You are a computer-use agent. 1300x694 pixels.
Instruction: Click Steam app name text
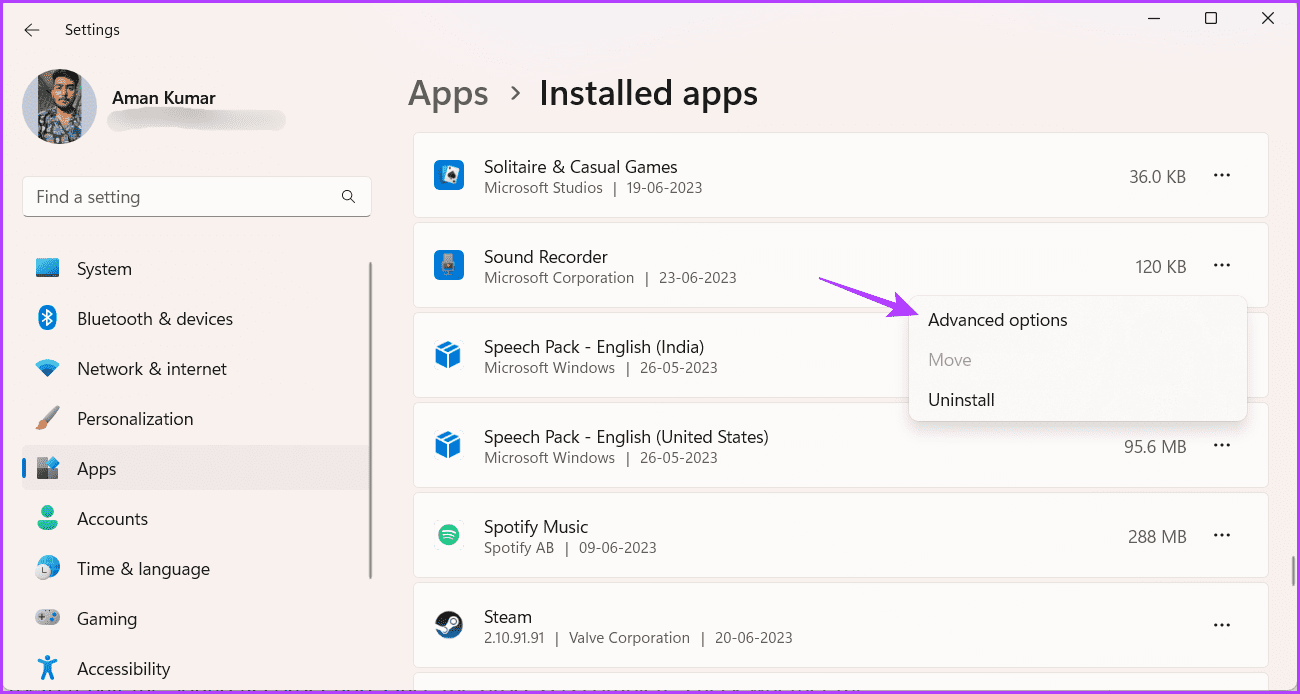508,617
